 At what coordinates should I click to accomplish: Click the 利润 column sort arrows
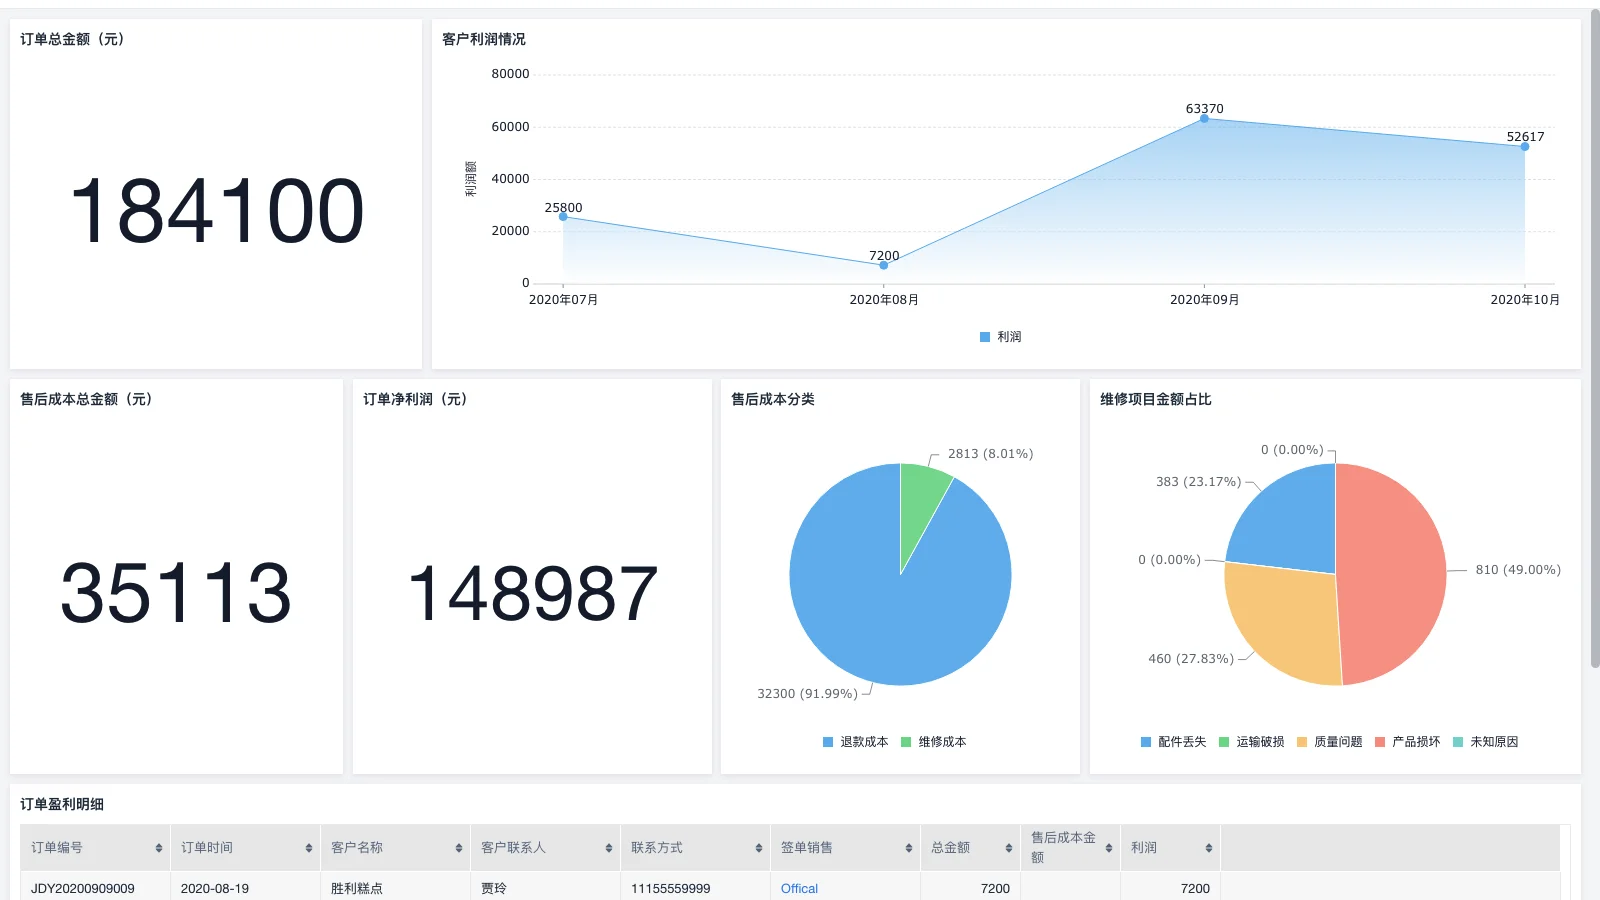(1208, 847)
